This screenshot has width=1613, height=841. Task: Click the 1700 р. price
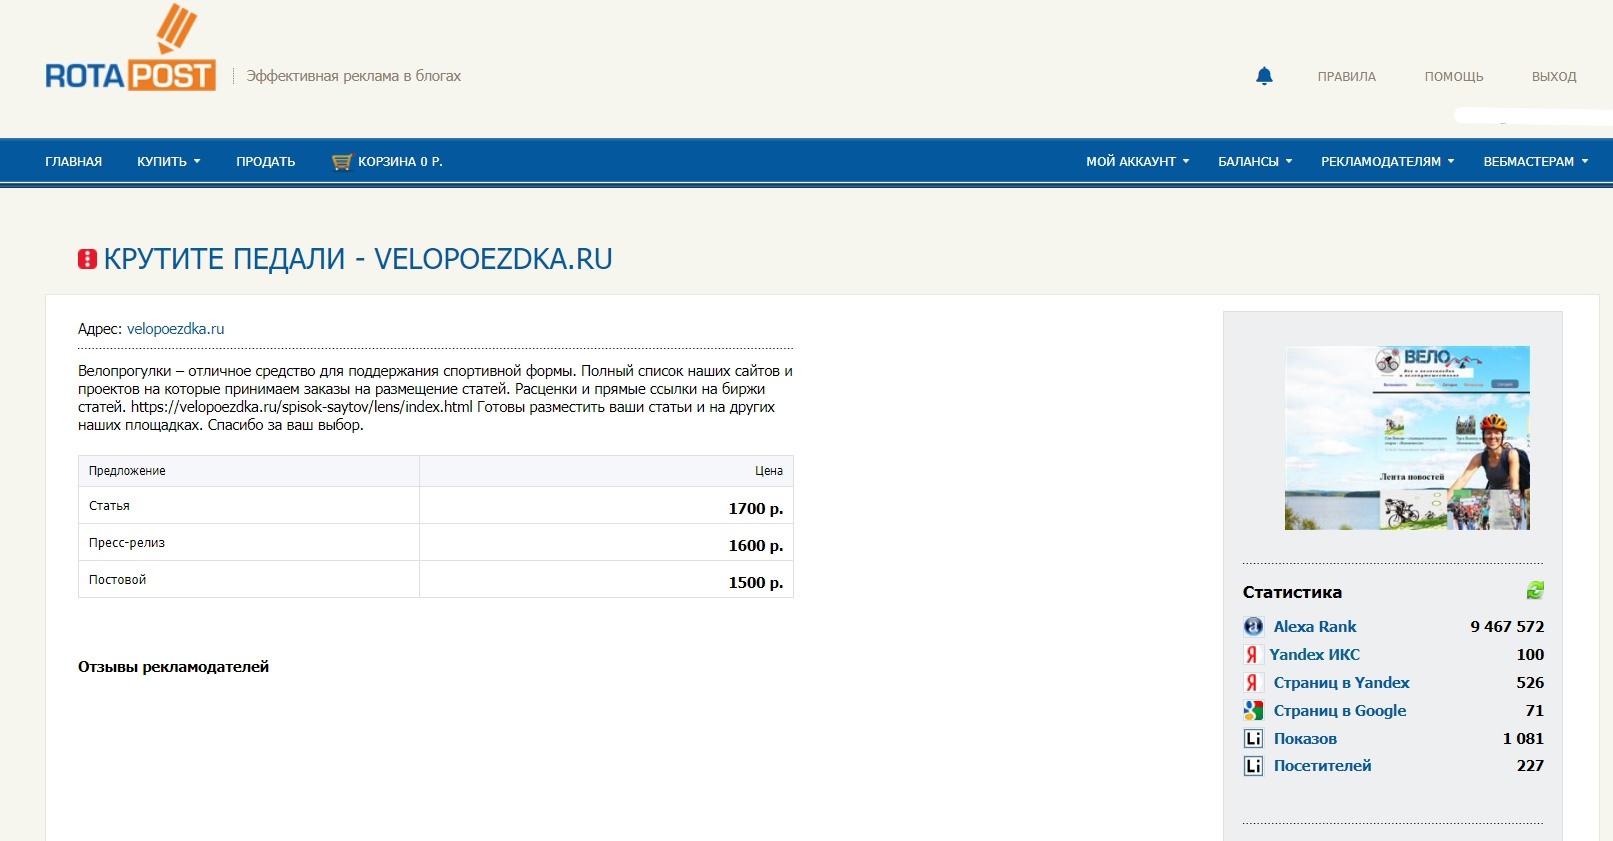point(756,508)
